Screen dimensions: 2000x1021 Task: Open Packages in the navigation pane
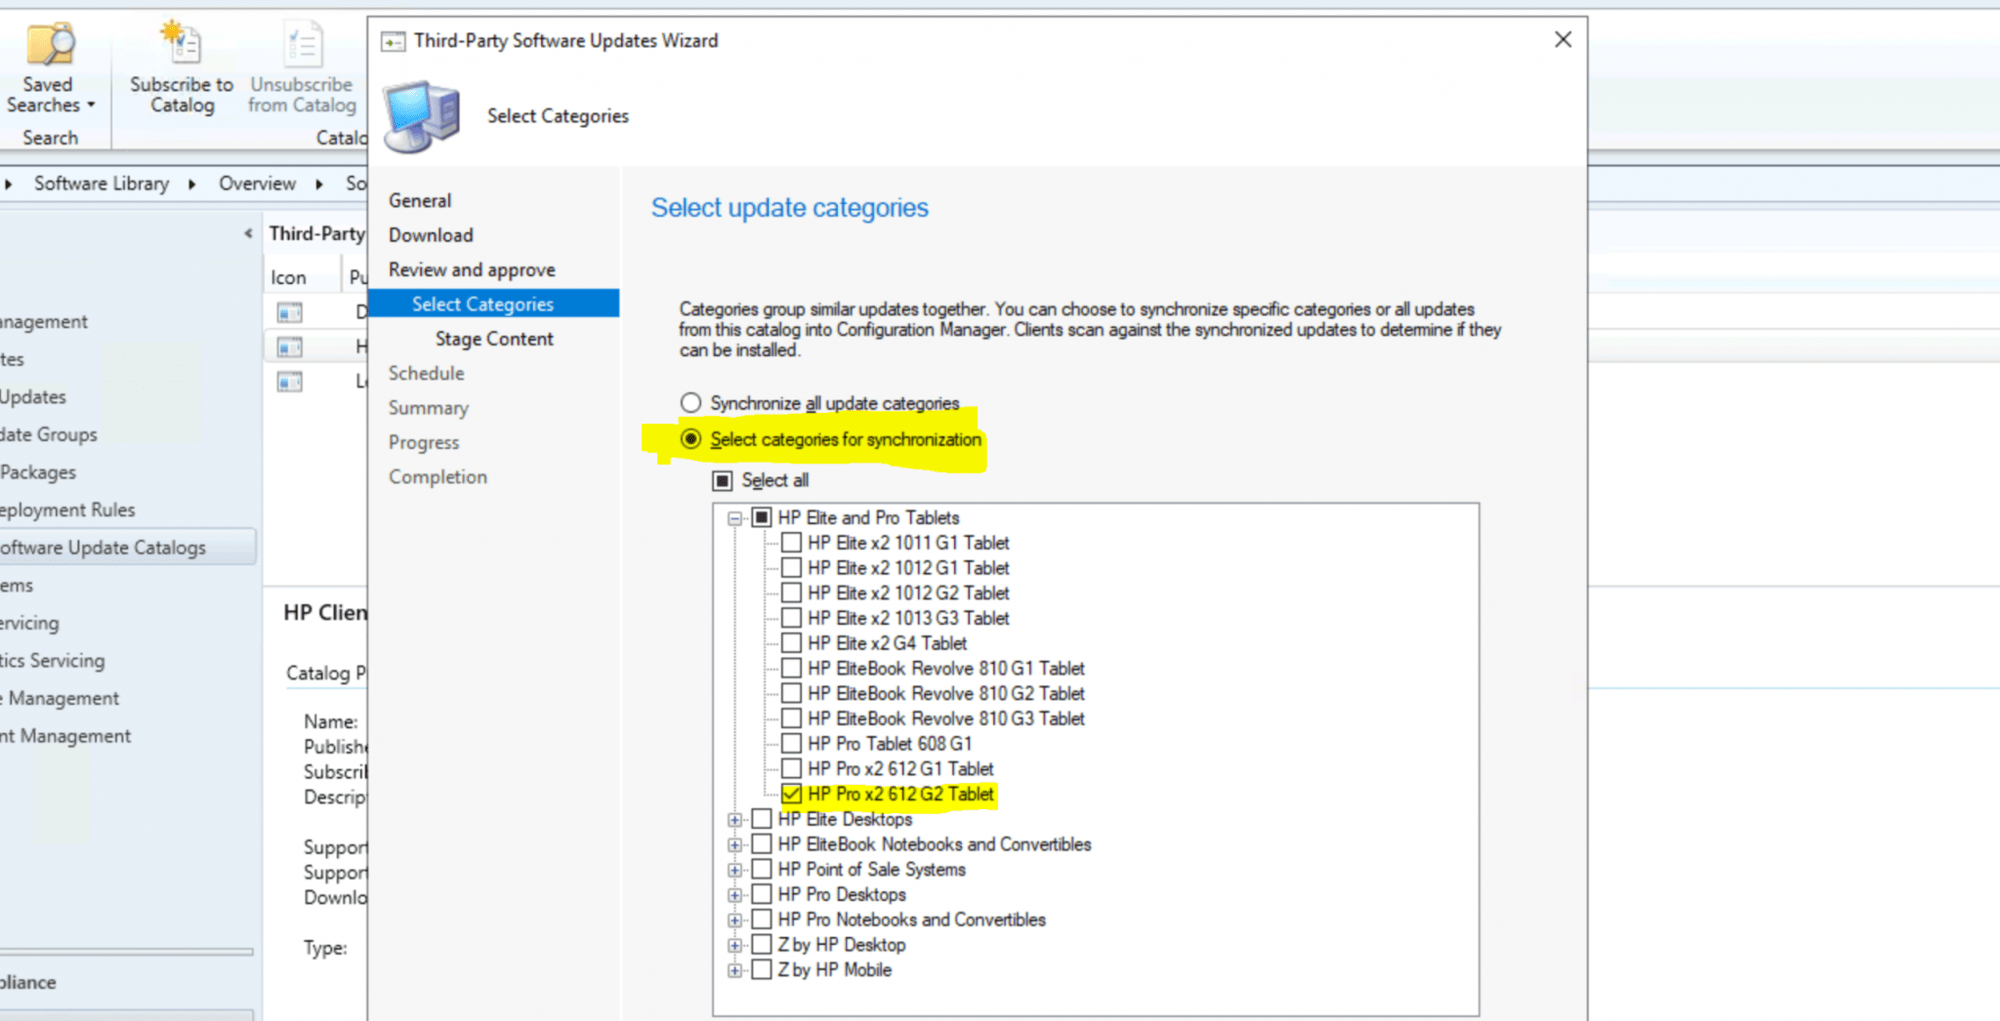[38, 472]
